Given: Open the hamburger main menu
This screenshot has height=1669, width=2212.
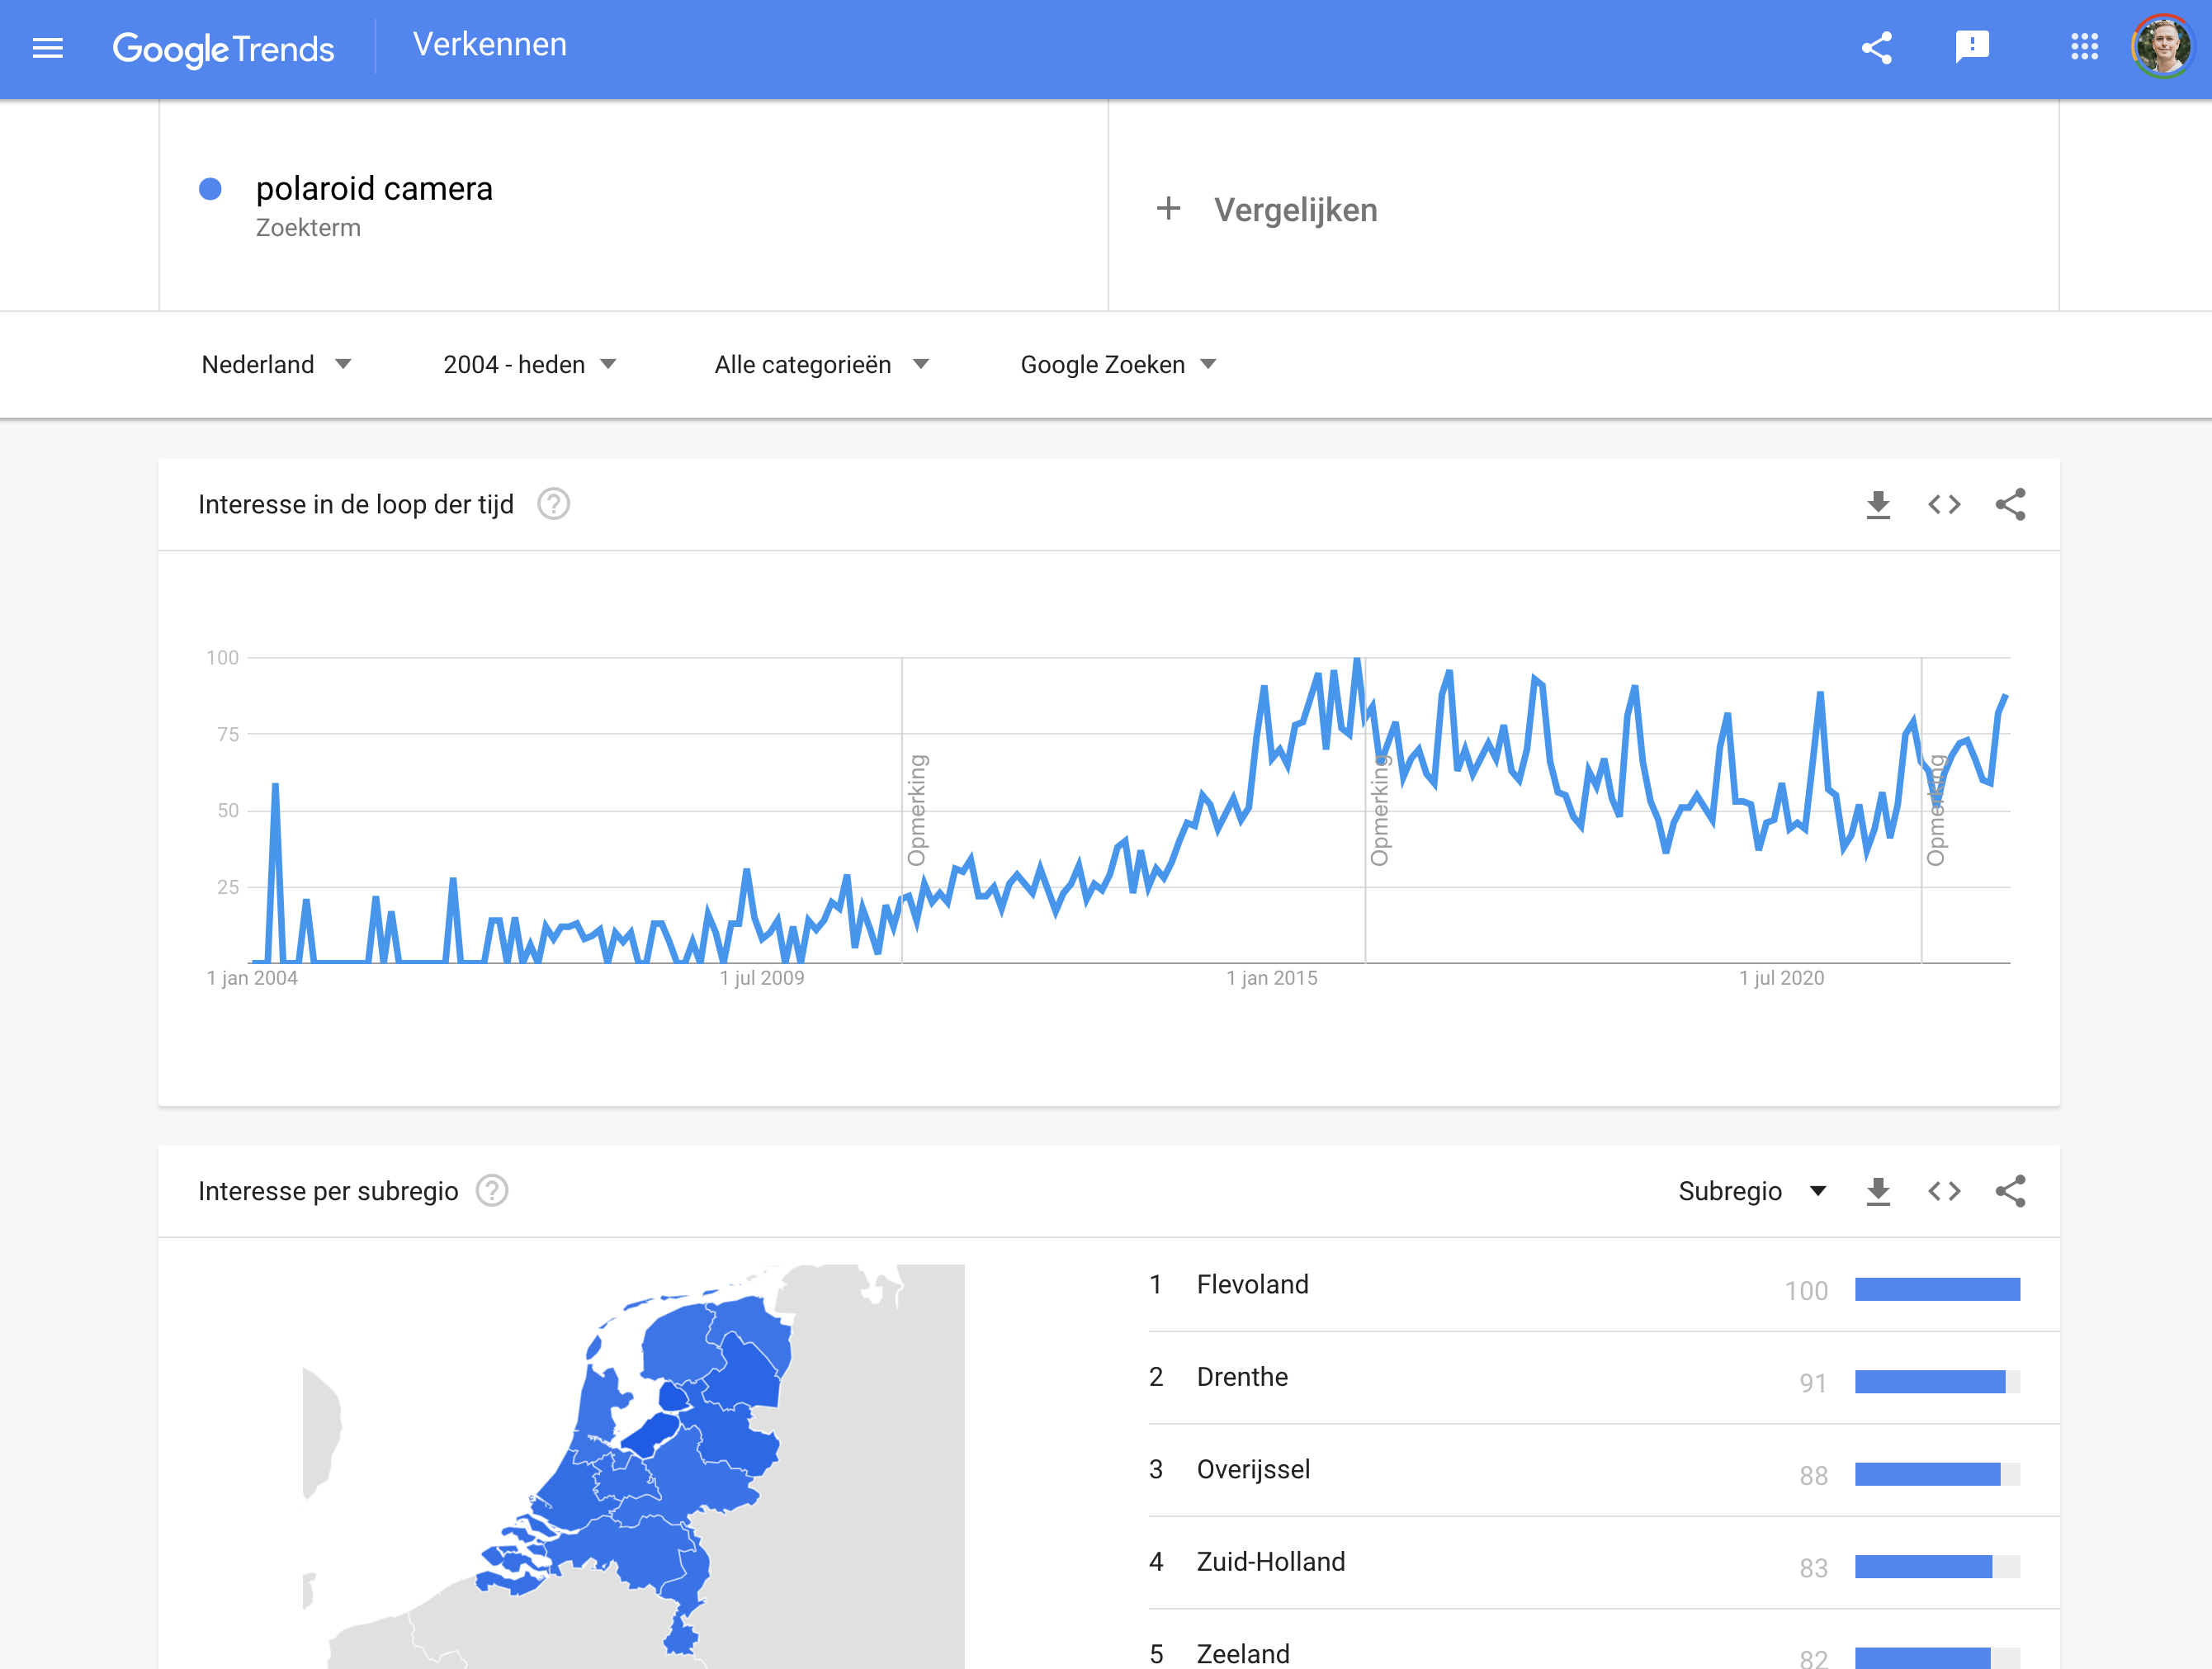Looking at the screenshot, I should pyautogui.click(x=48, y=48).
